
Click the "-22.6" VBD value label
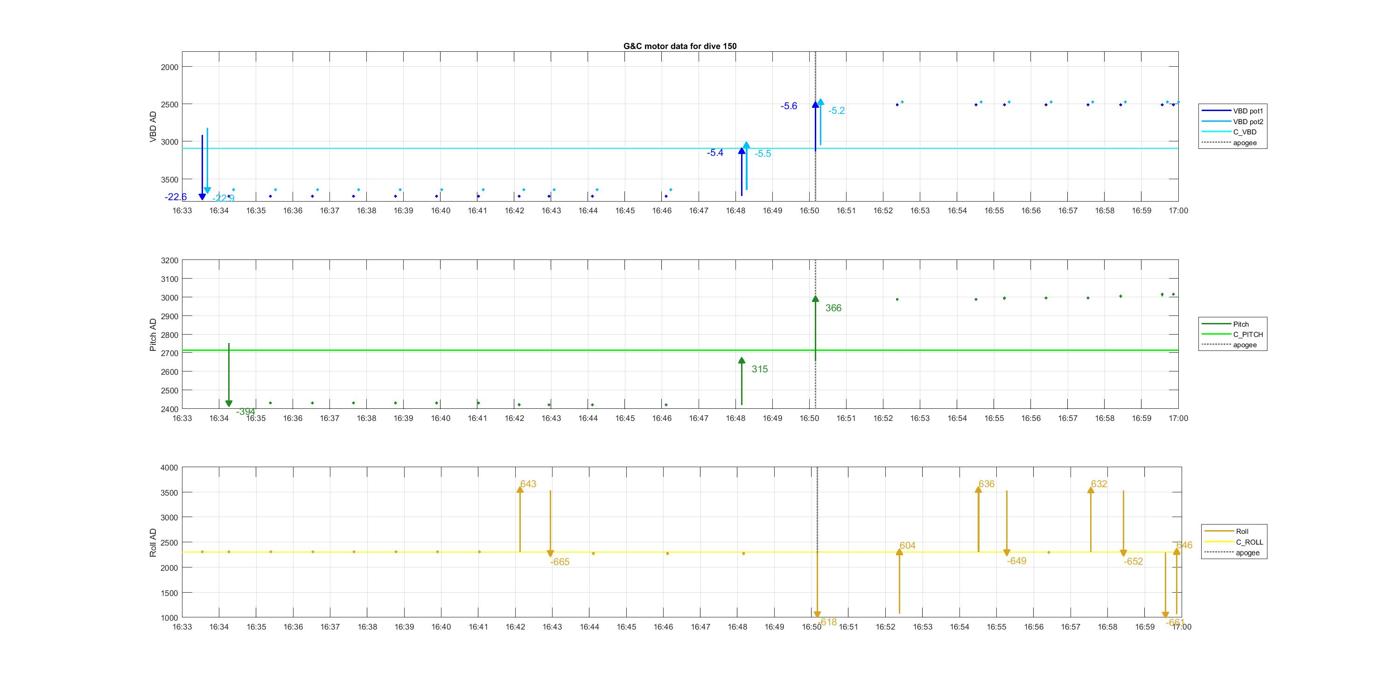(176, 197)
